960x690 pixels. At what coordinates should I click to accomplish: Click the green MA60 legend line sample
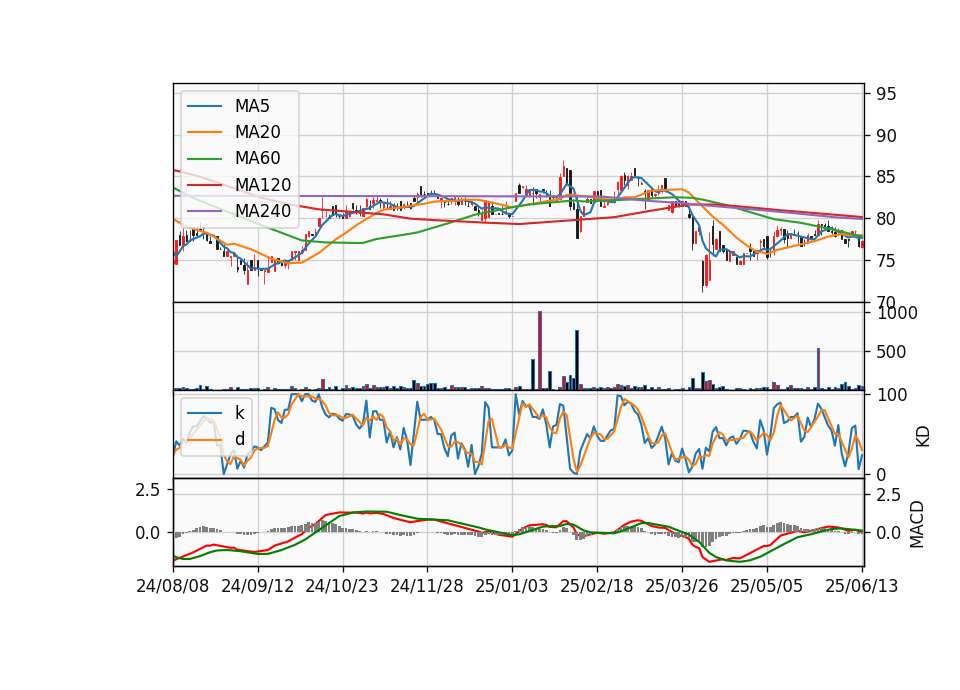click(x=204, y=159)
